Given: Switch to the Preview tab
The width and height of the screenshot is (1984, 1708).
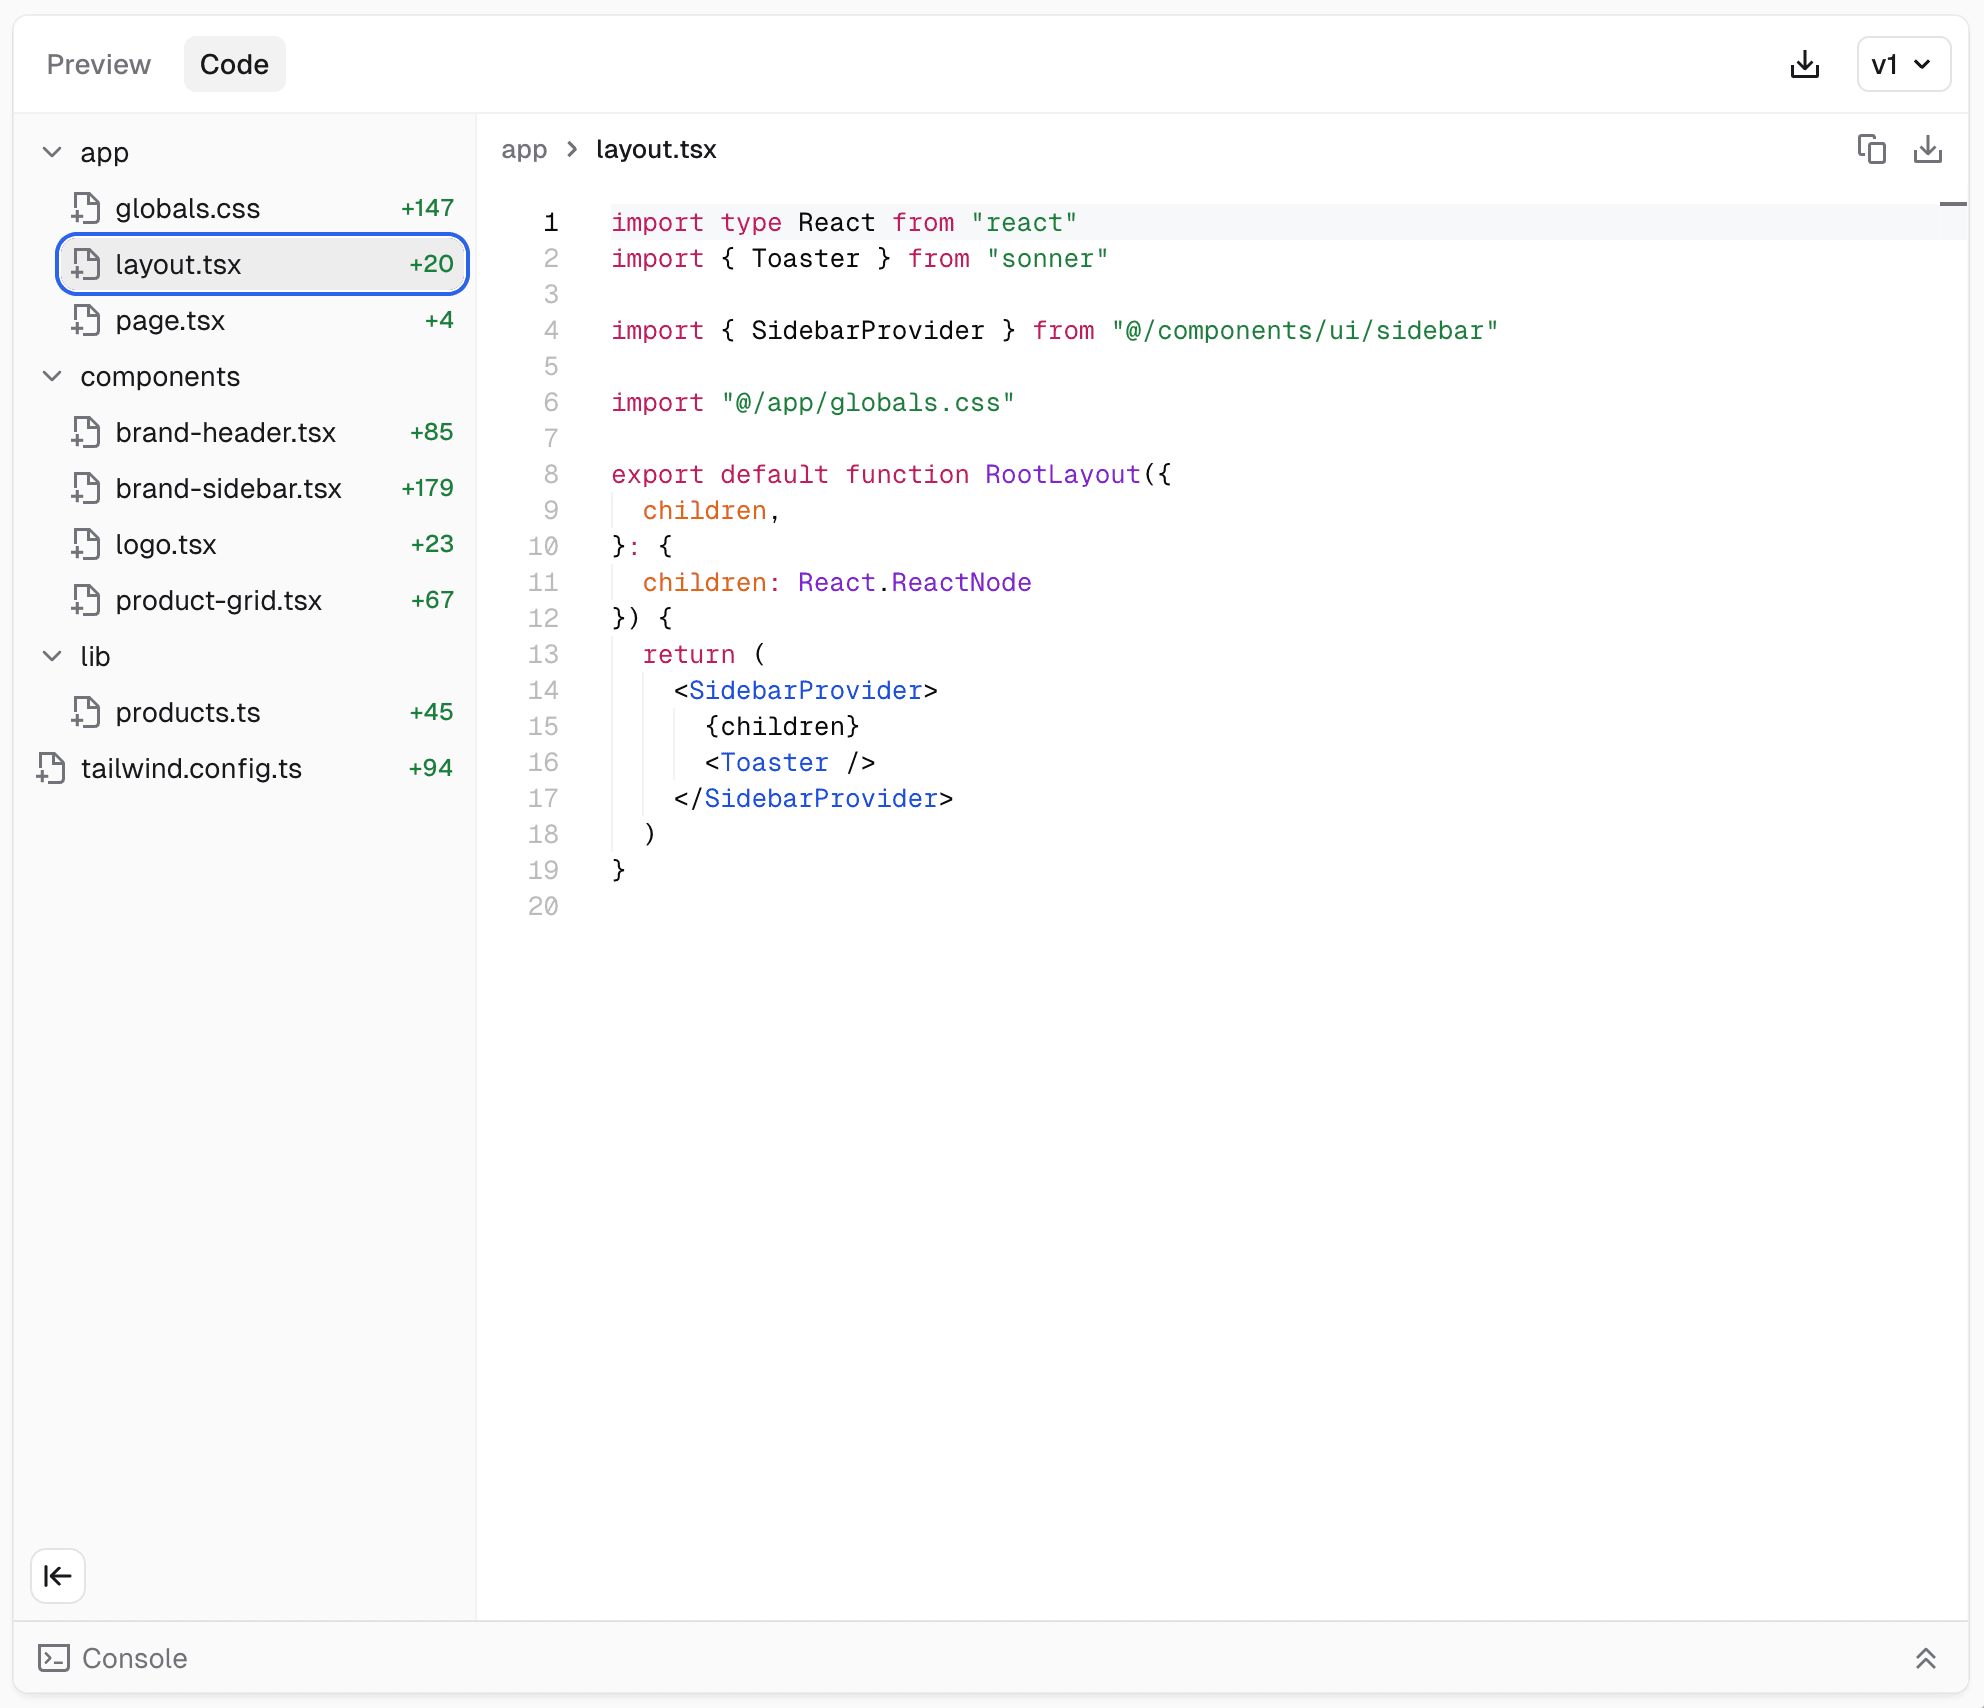Looking at the screenshot, I should tap(97, 64).
